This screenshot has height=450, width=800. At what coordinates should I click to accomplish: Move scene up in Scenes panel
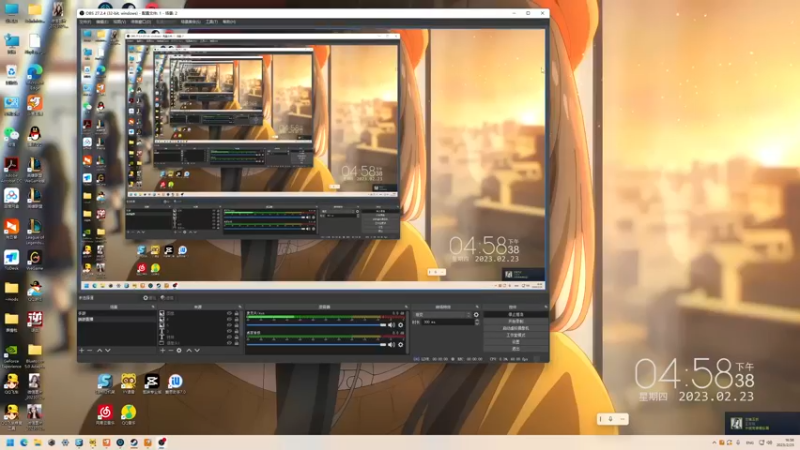[x=99, y=351]
